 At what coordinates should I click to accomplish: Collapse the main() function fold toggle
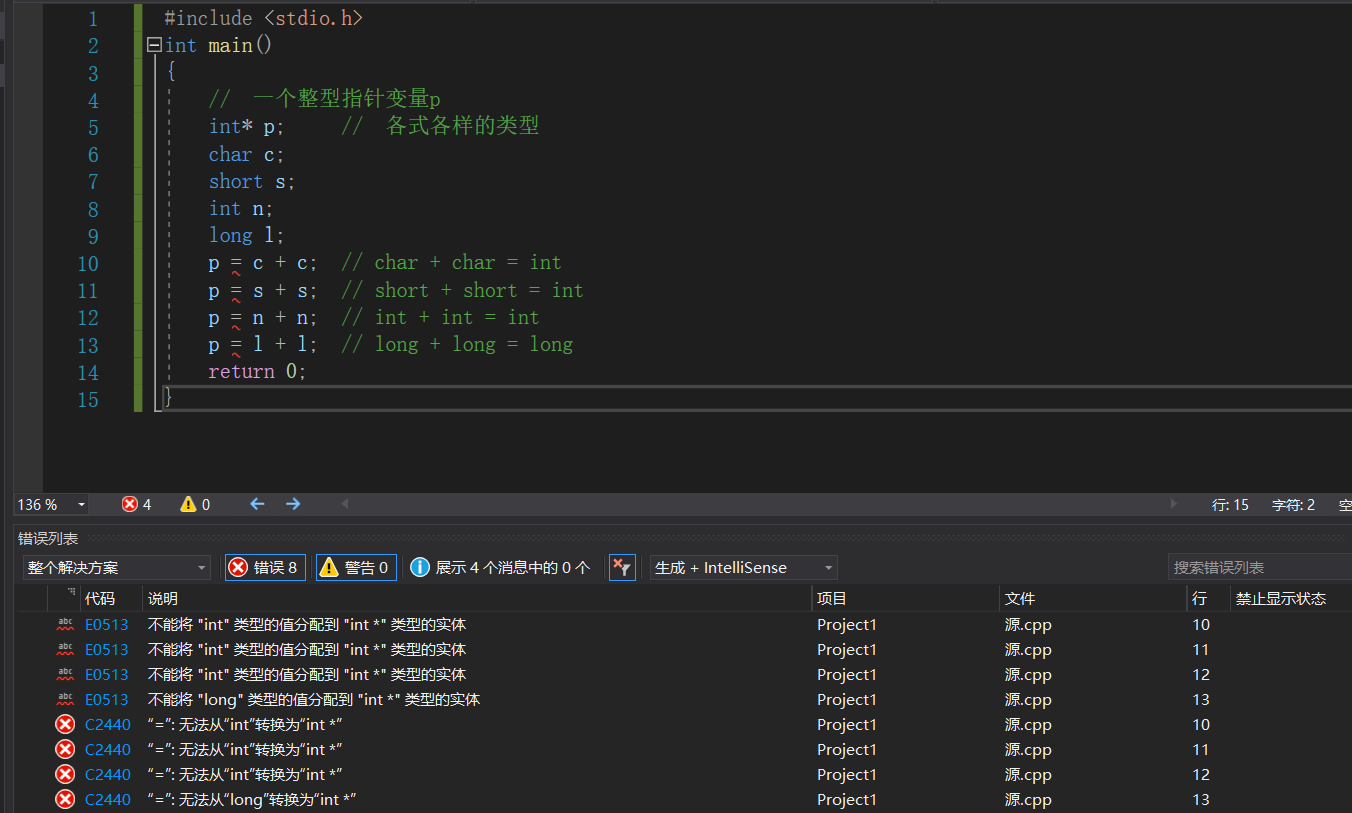point(154,45)
